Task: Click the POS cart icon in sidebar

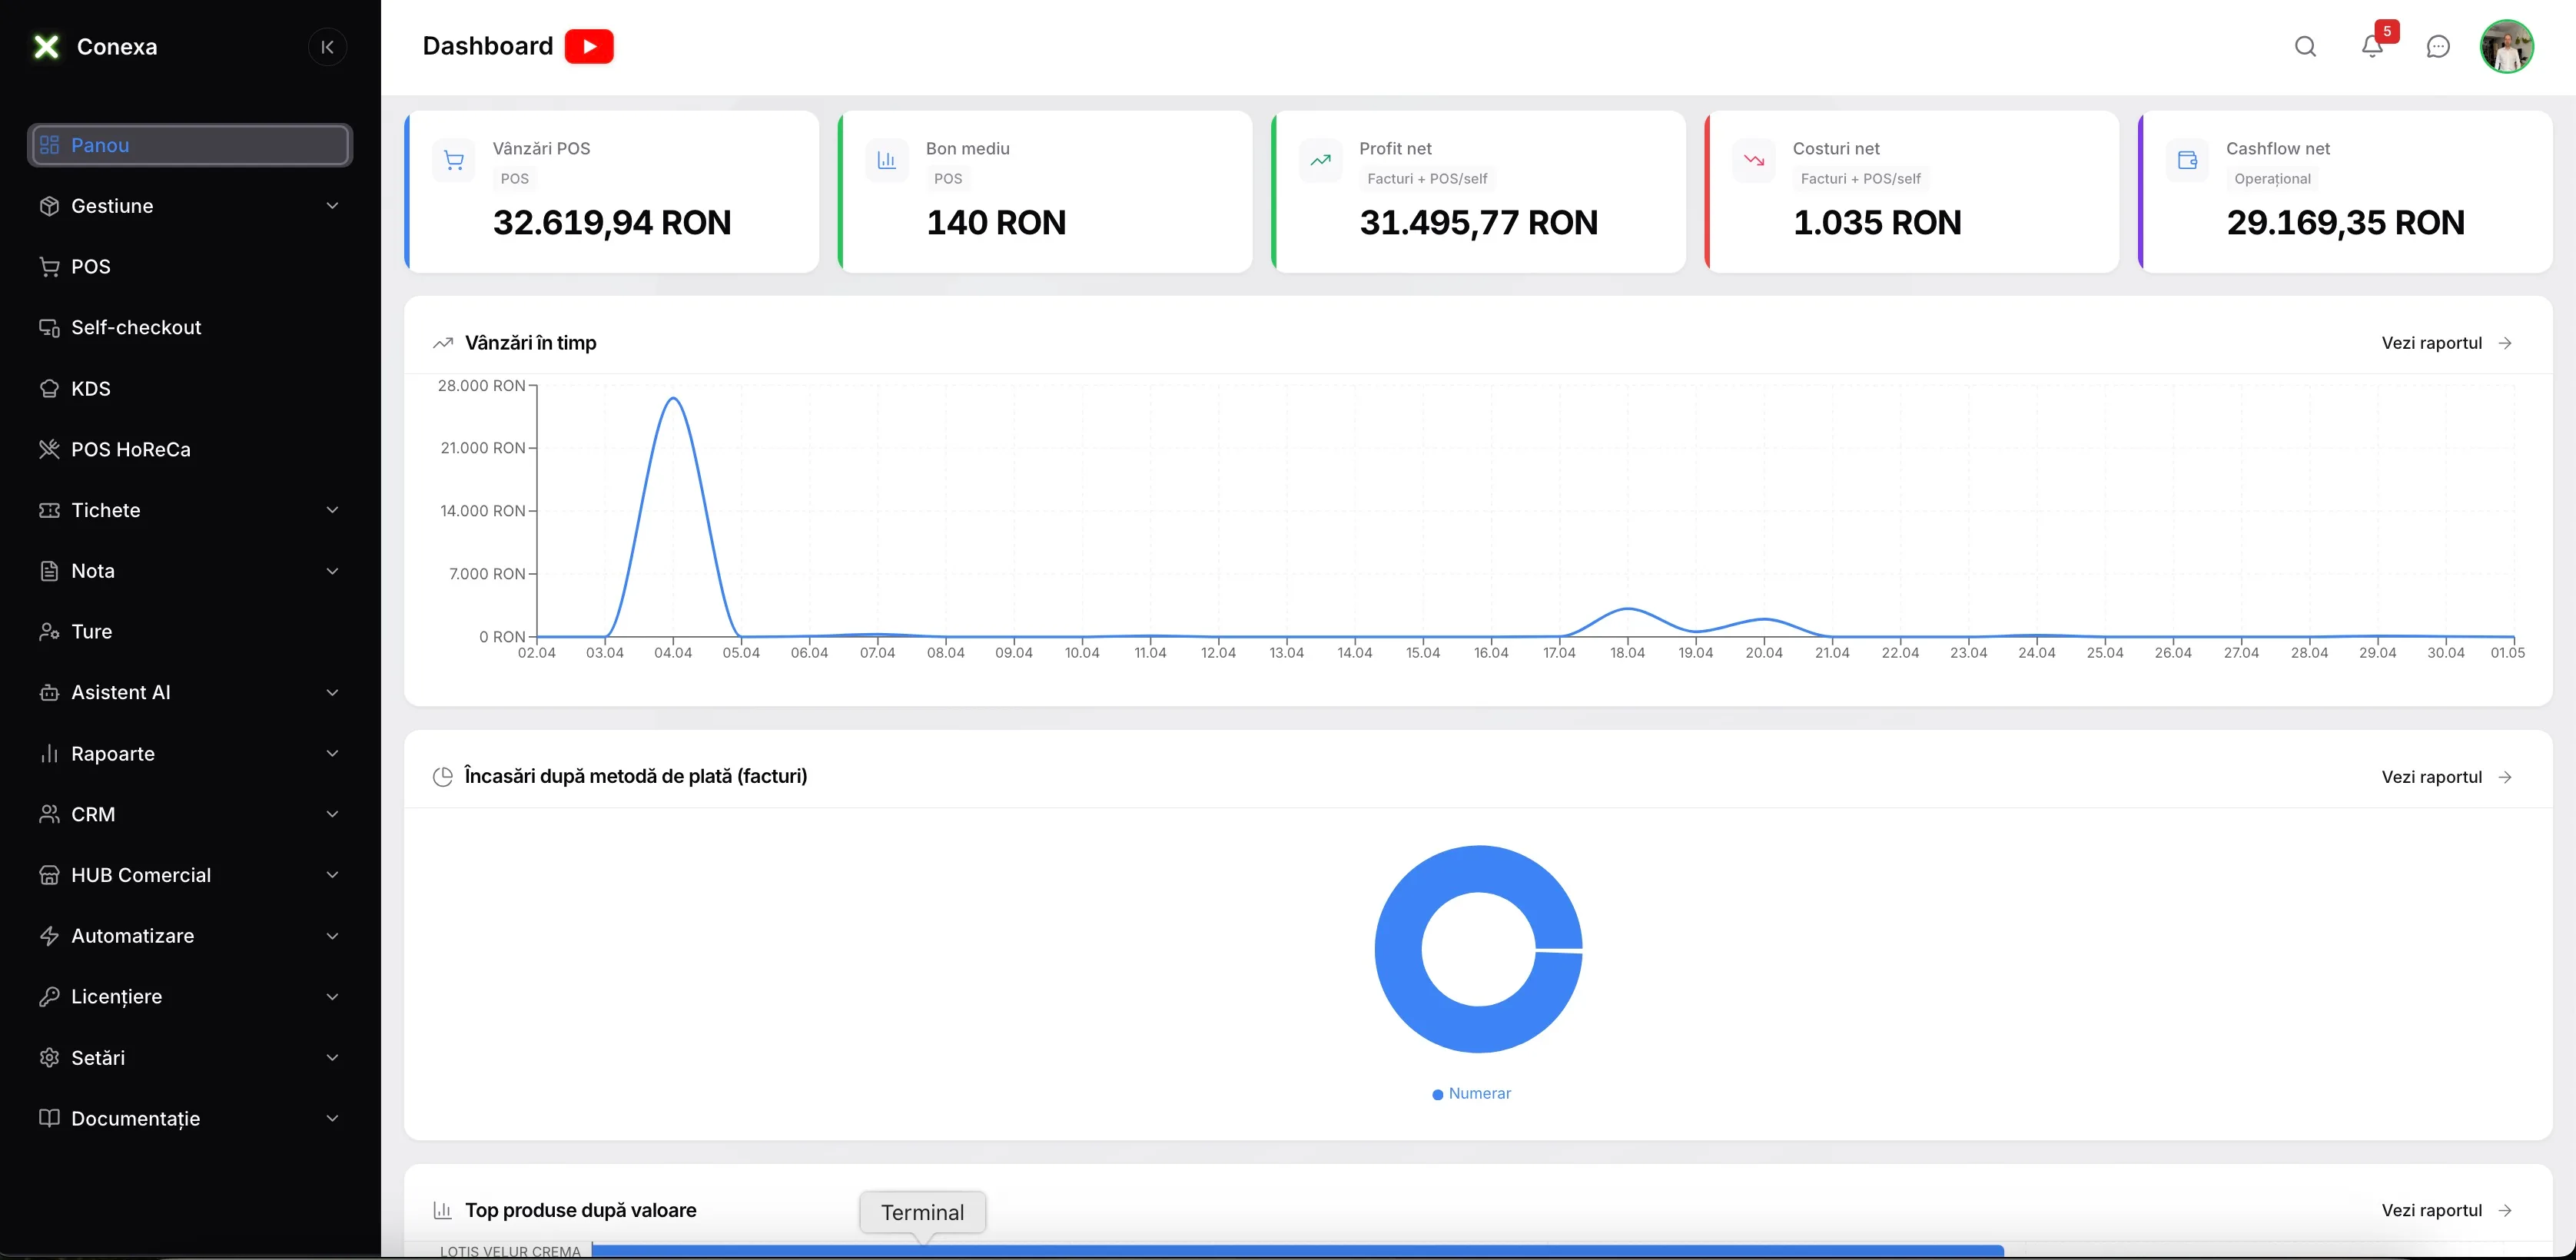Action: click(49, 267)
